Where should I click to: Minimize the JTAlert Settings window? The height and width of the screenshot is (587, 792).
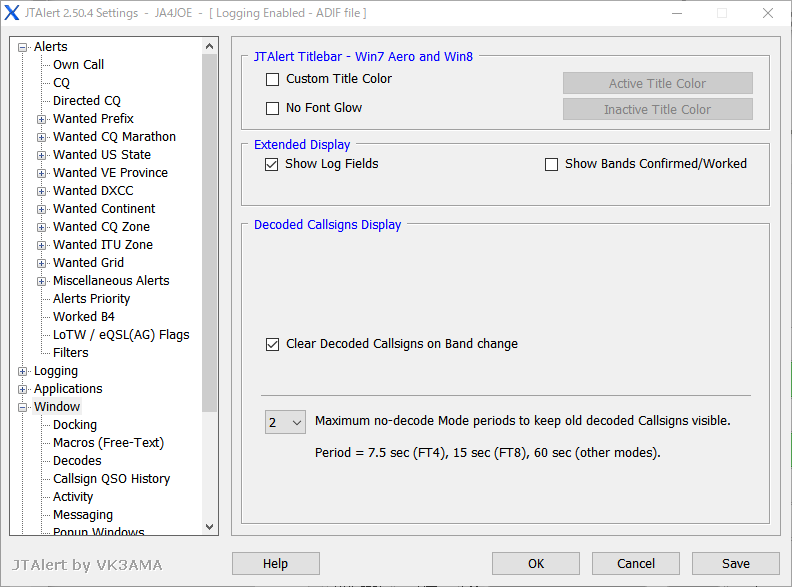pos(677,13)
